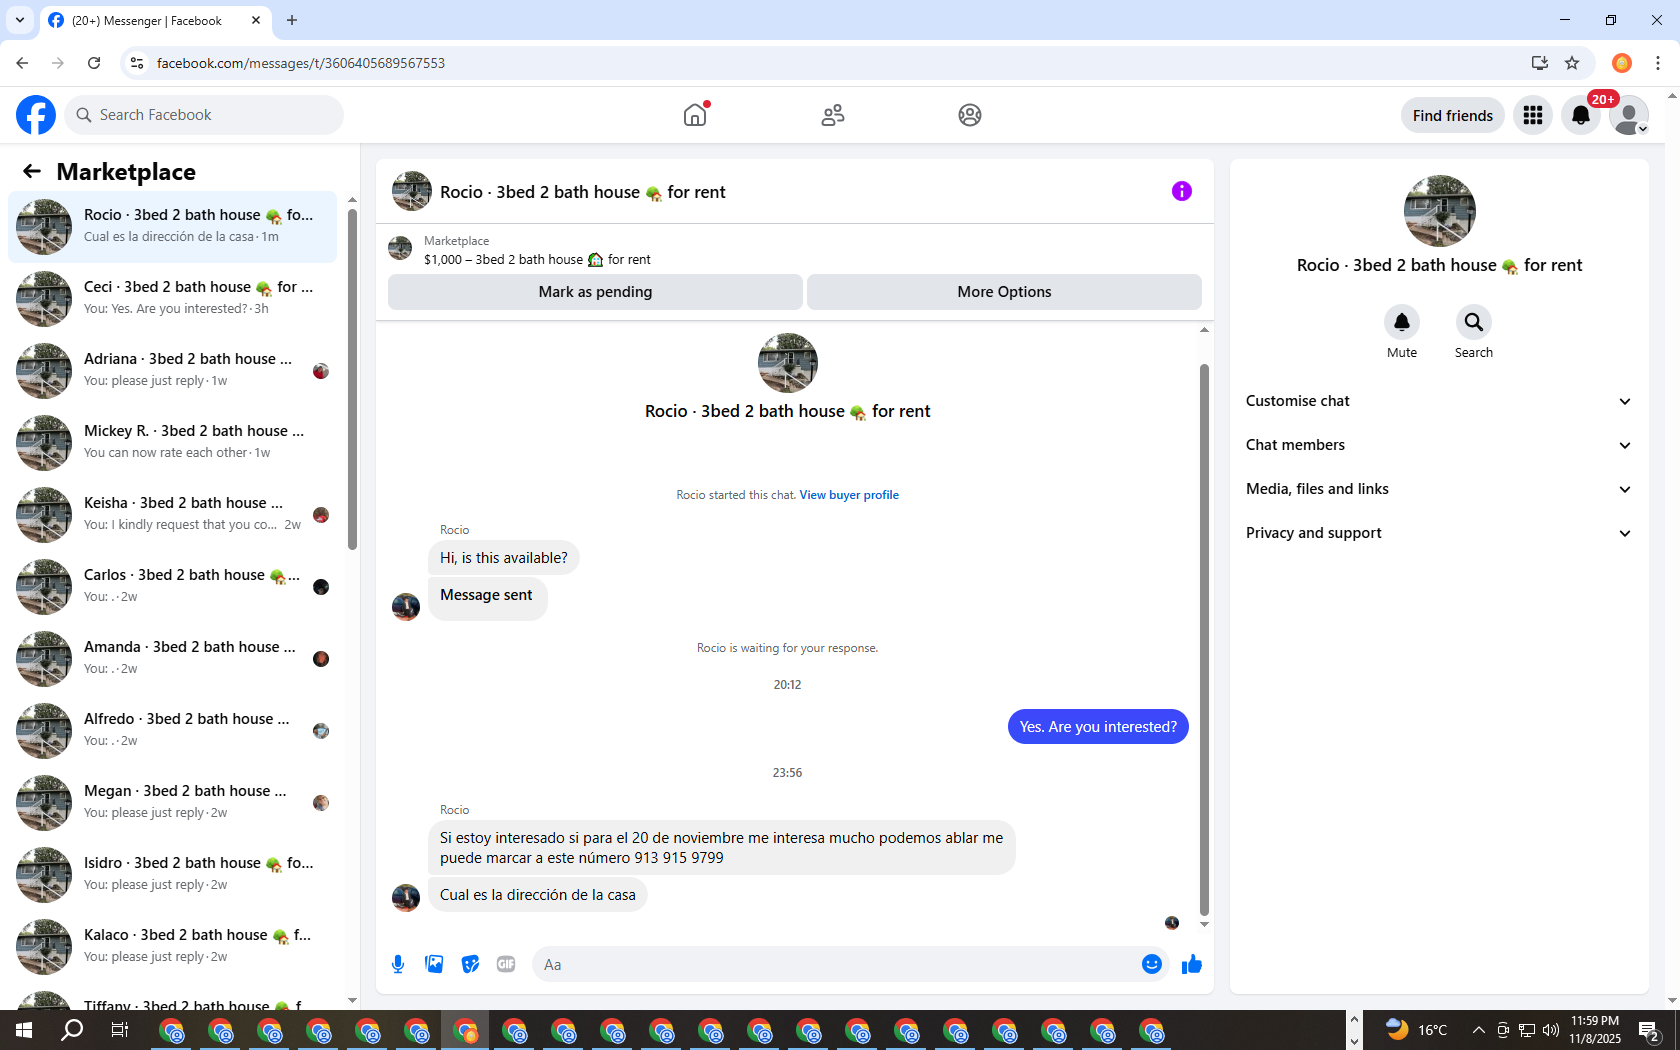
Task: Open the conversation information icon
Action: [x=1182, y=191]
